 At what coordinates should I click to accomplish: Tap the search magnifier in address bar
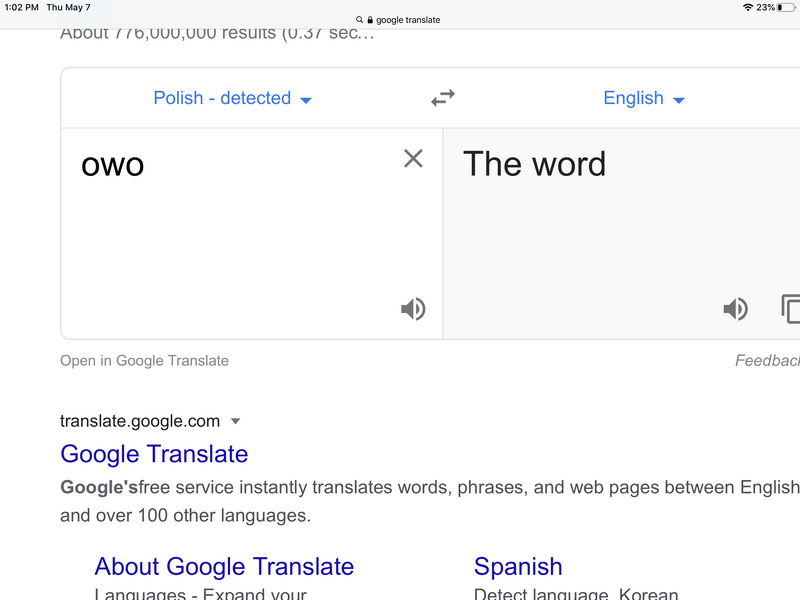tap(360, 20)
